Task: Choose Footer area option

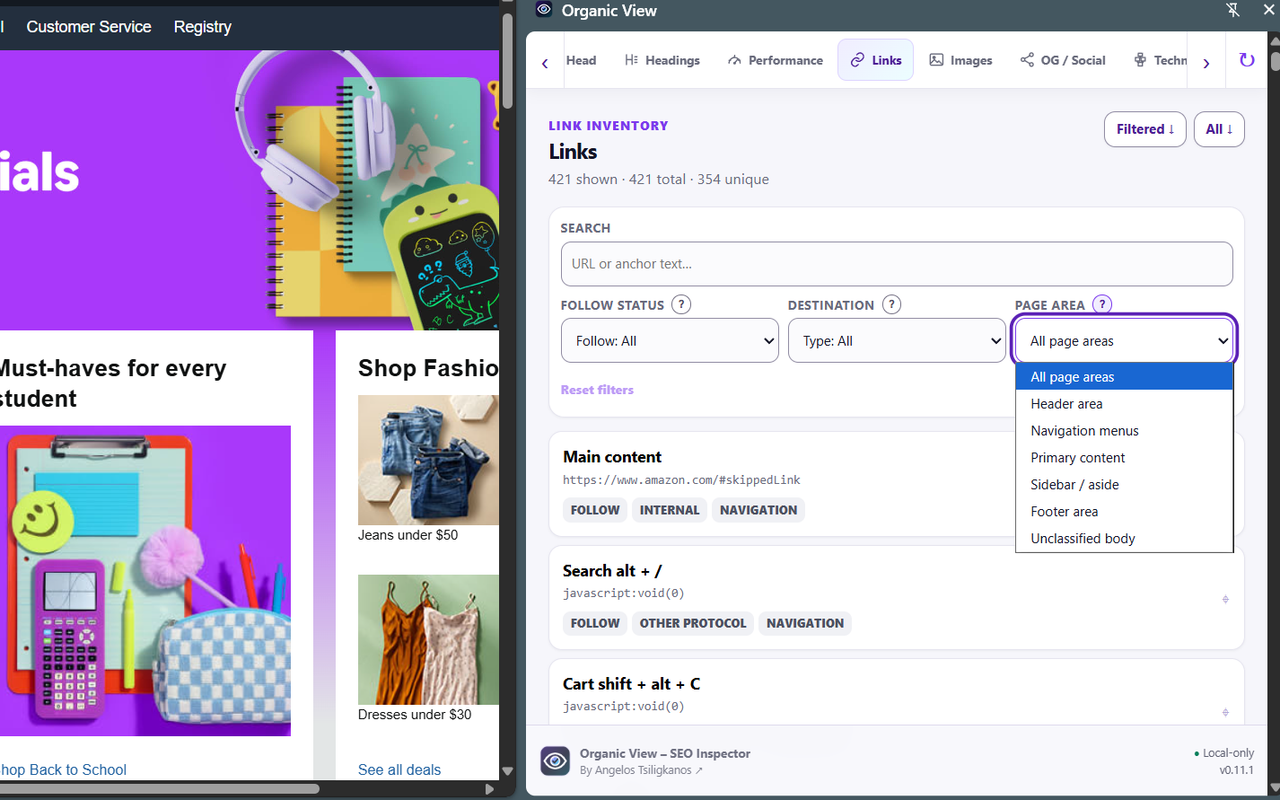Action: click(x=1124, y=512)
